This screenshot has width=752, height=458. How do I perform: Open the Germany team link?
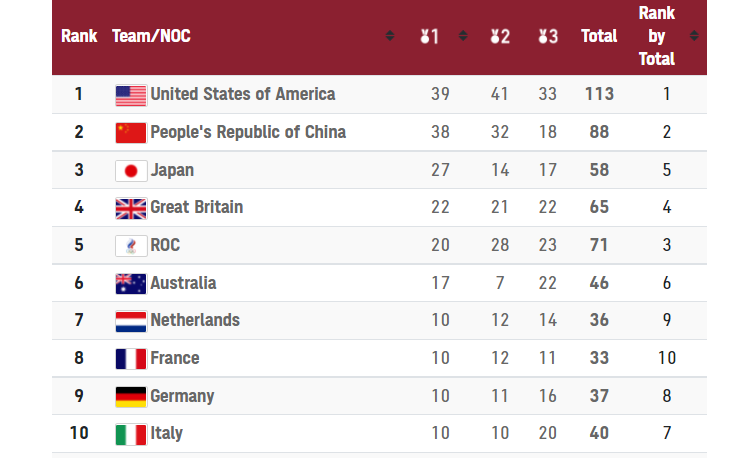pyautogui.click(x=182, y=396)
